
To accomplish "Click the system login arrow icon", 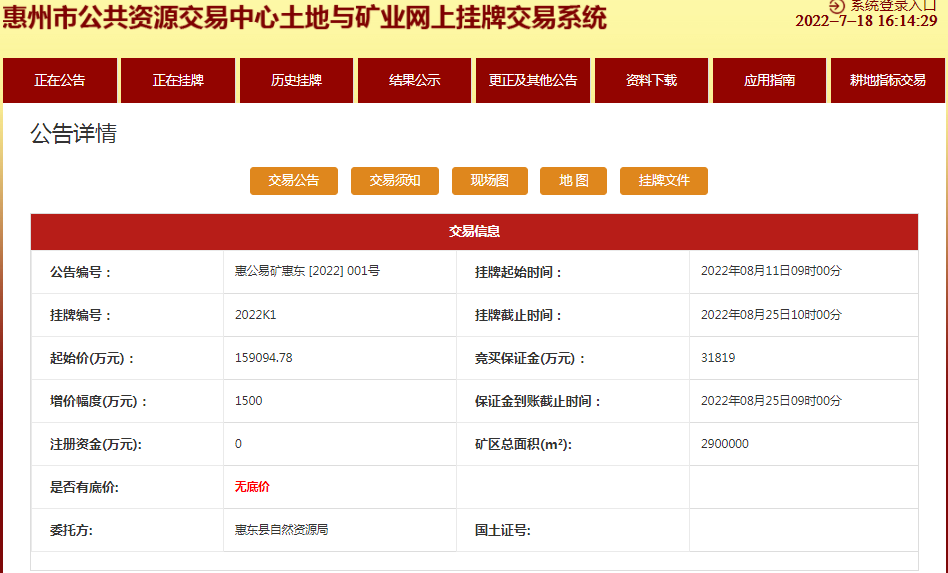I will pyautogui.click(x=837, y=6).
